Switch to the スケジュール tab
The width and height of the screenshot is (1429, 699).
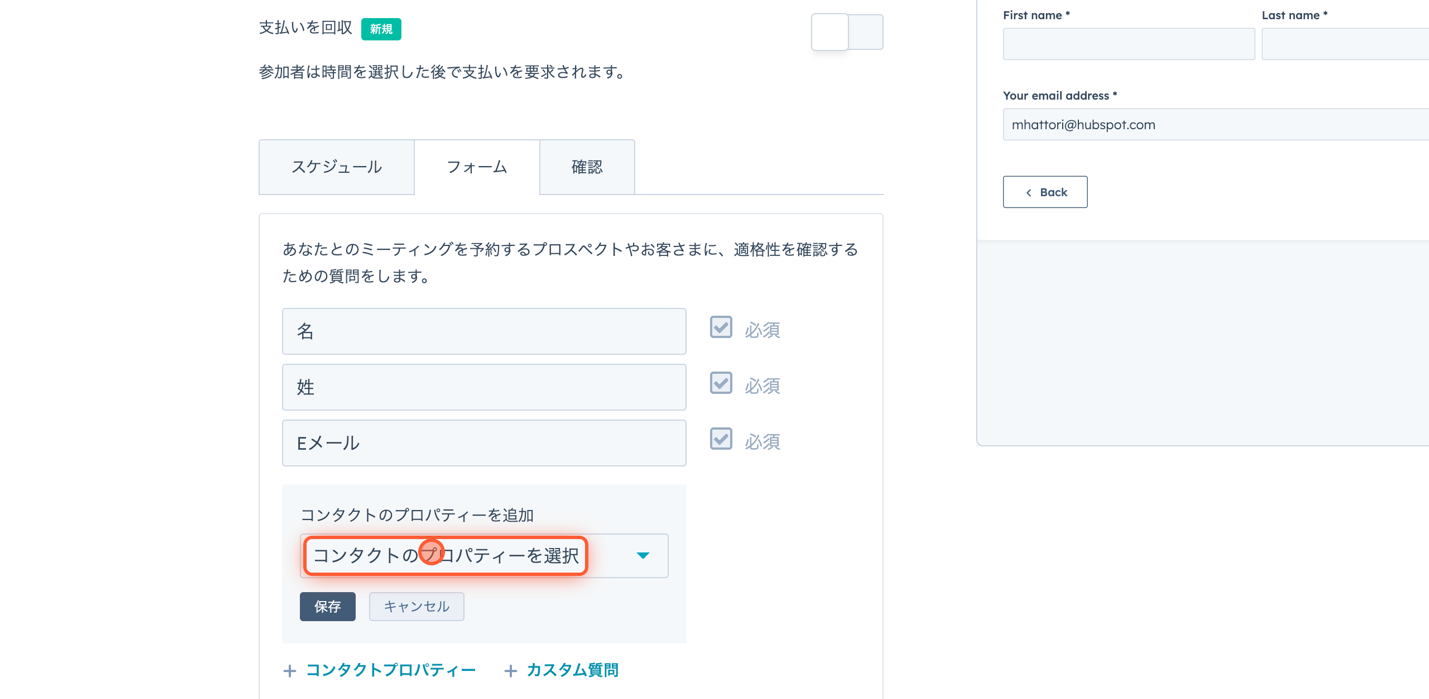tap(336, 167)
